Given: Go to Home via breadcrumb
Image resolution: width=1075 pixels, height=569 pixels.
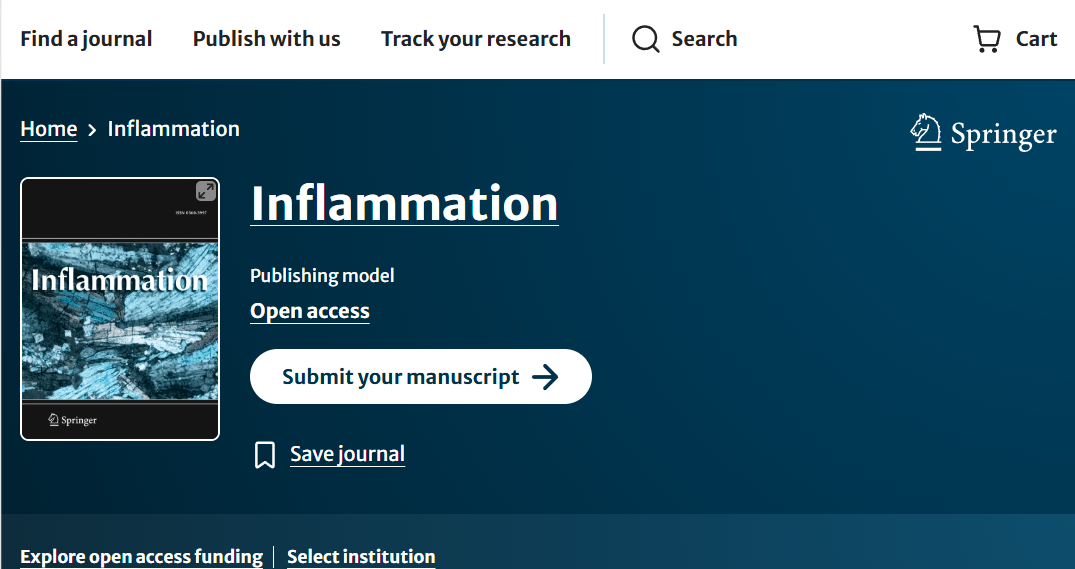Looking at the screenshot, I should [x=48, y=129].
